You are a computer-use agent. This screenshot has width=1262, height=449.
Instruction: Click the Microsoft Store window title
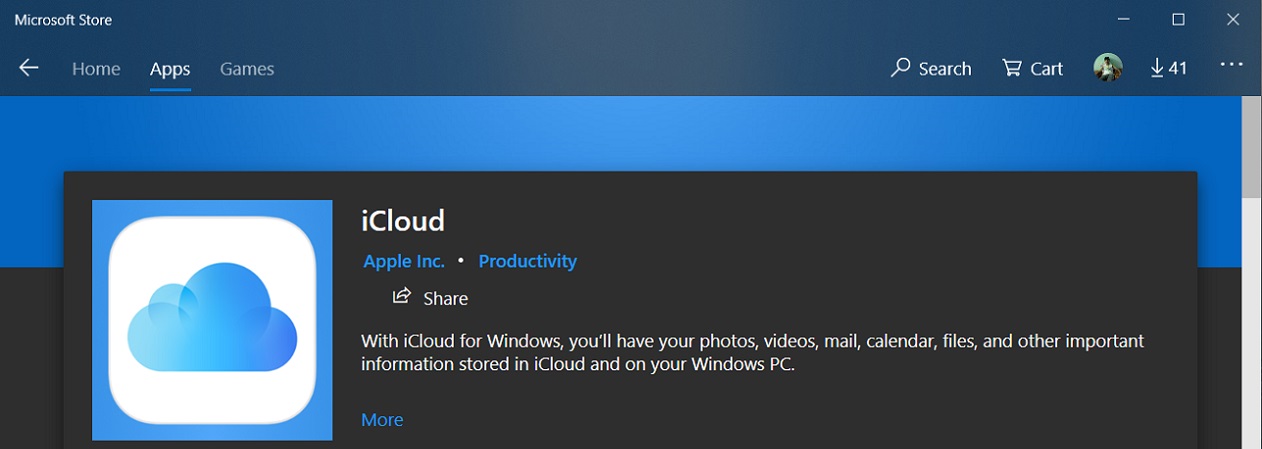(x=63, y=20)
